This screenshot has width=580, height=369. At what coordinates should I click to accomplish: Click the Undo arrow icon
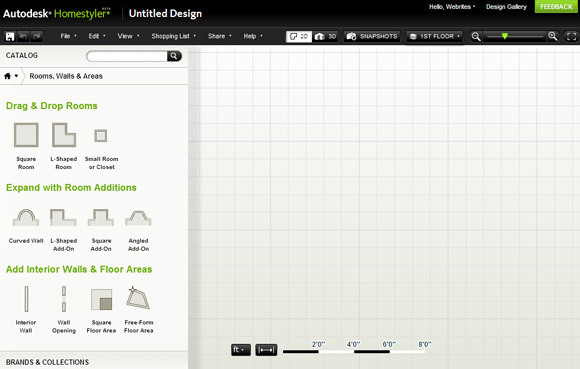coord(23,36)
